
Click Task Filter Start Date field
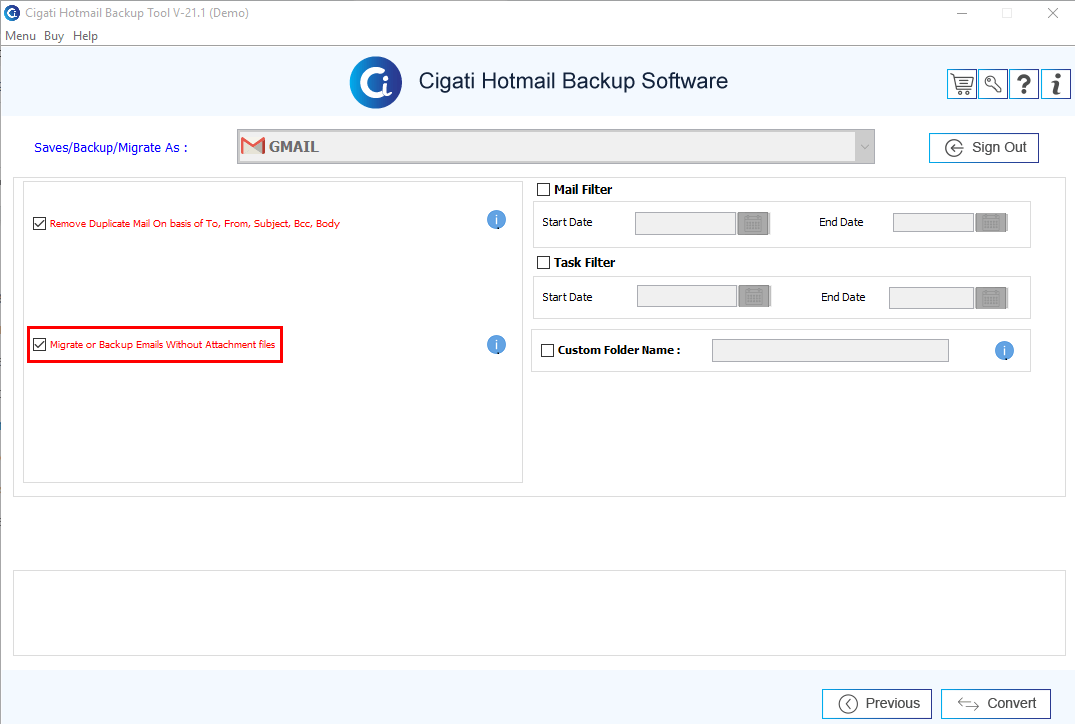[x=687, y=297]
